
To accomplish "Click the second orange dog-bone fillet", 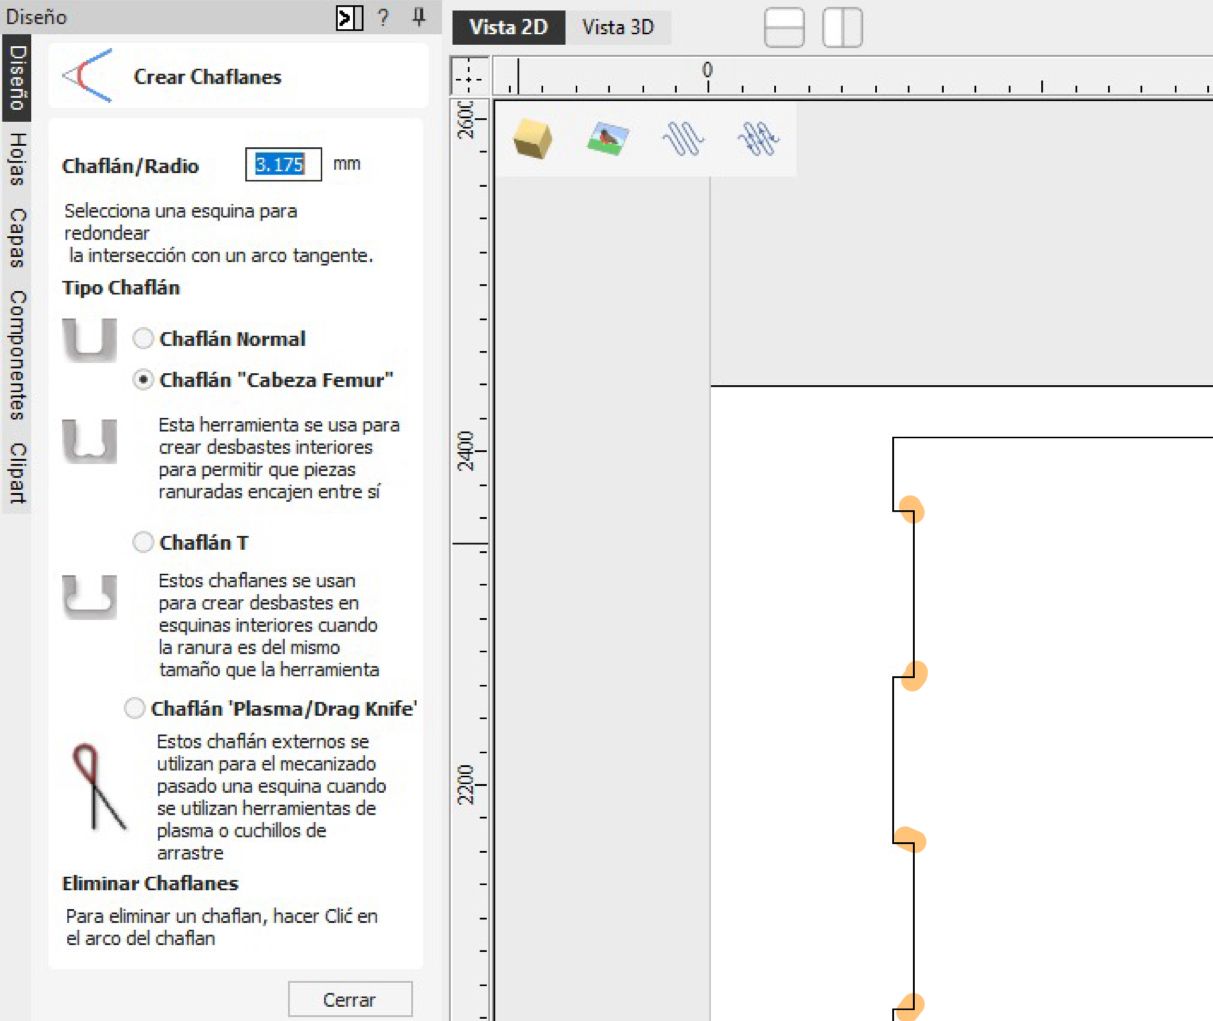I will (912, 675).
